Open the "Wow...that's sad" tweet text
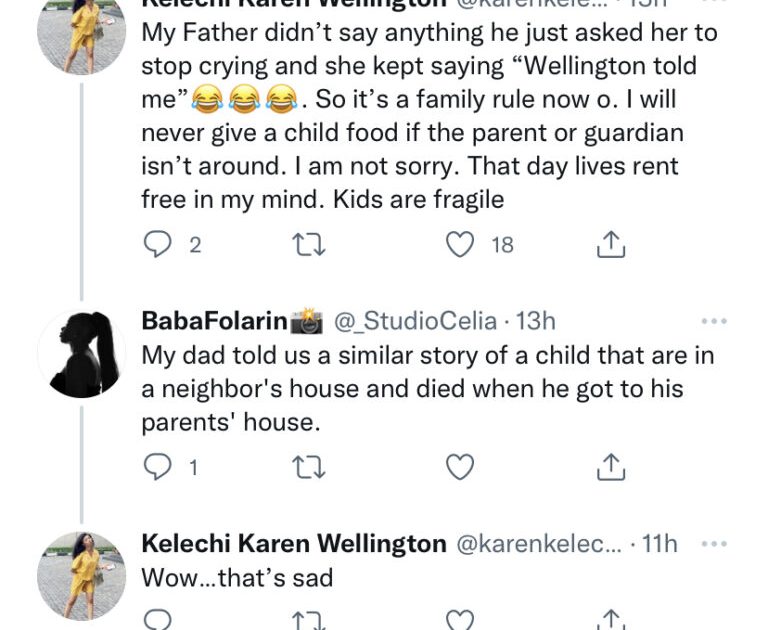 [x=237, y=578]
